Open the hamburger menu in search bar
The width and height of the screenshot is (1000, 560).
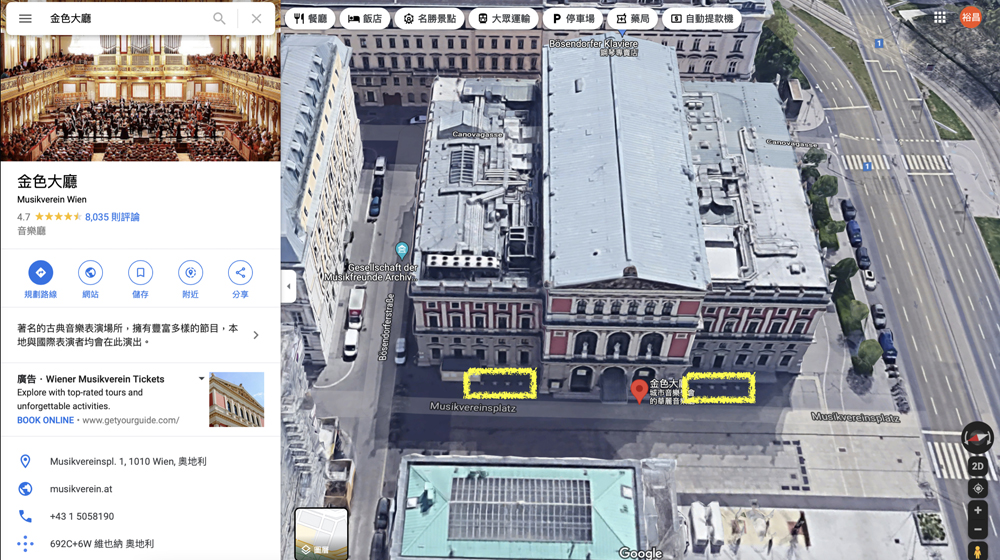(x=25, y=18)
